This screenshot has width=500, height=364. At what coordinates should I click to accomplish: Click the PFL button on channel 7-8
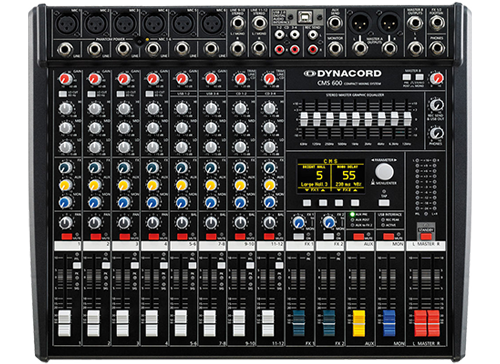[221, 265]
